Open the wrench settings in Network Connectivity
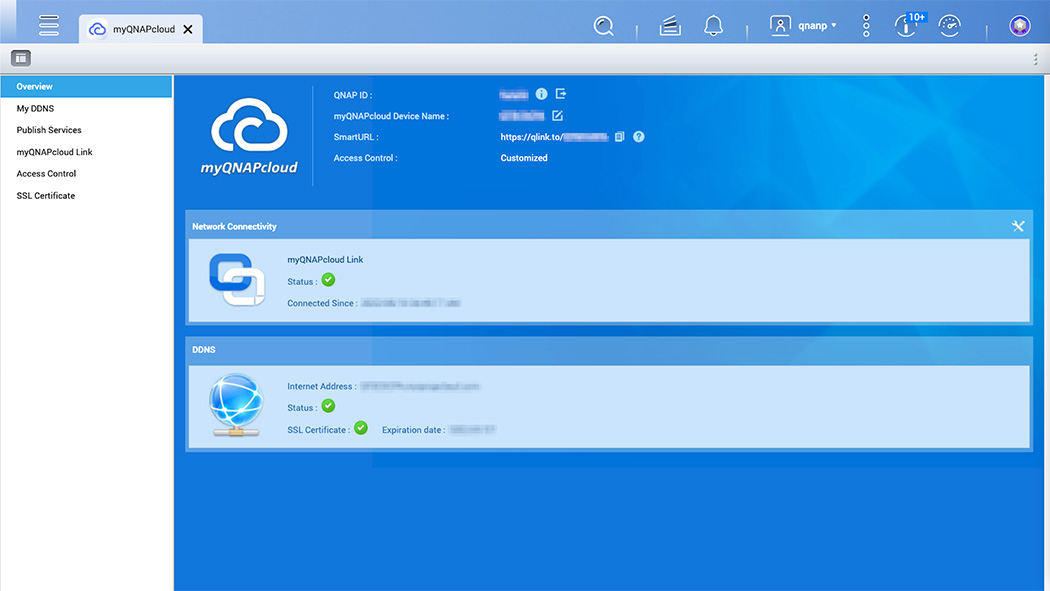This screenshot has height=591, width=1050. [1018, 226]
